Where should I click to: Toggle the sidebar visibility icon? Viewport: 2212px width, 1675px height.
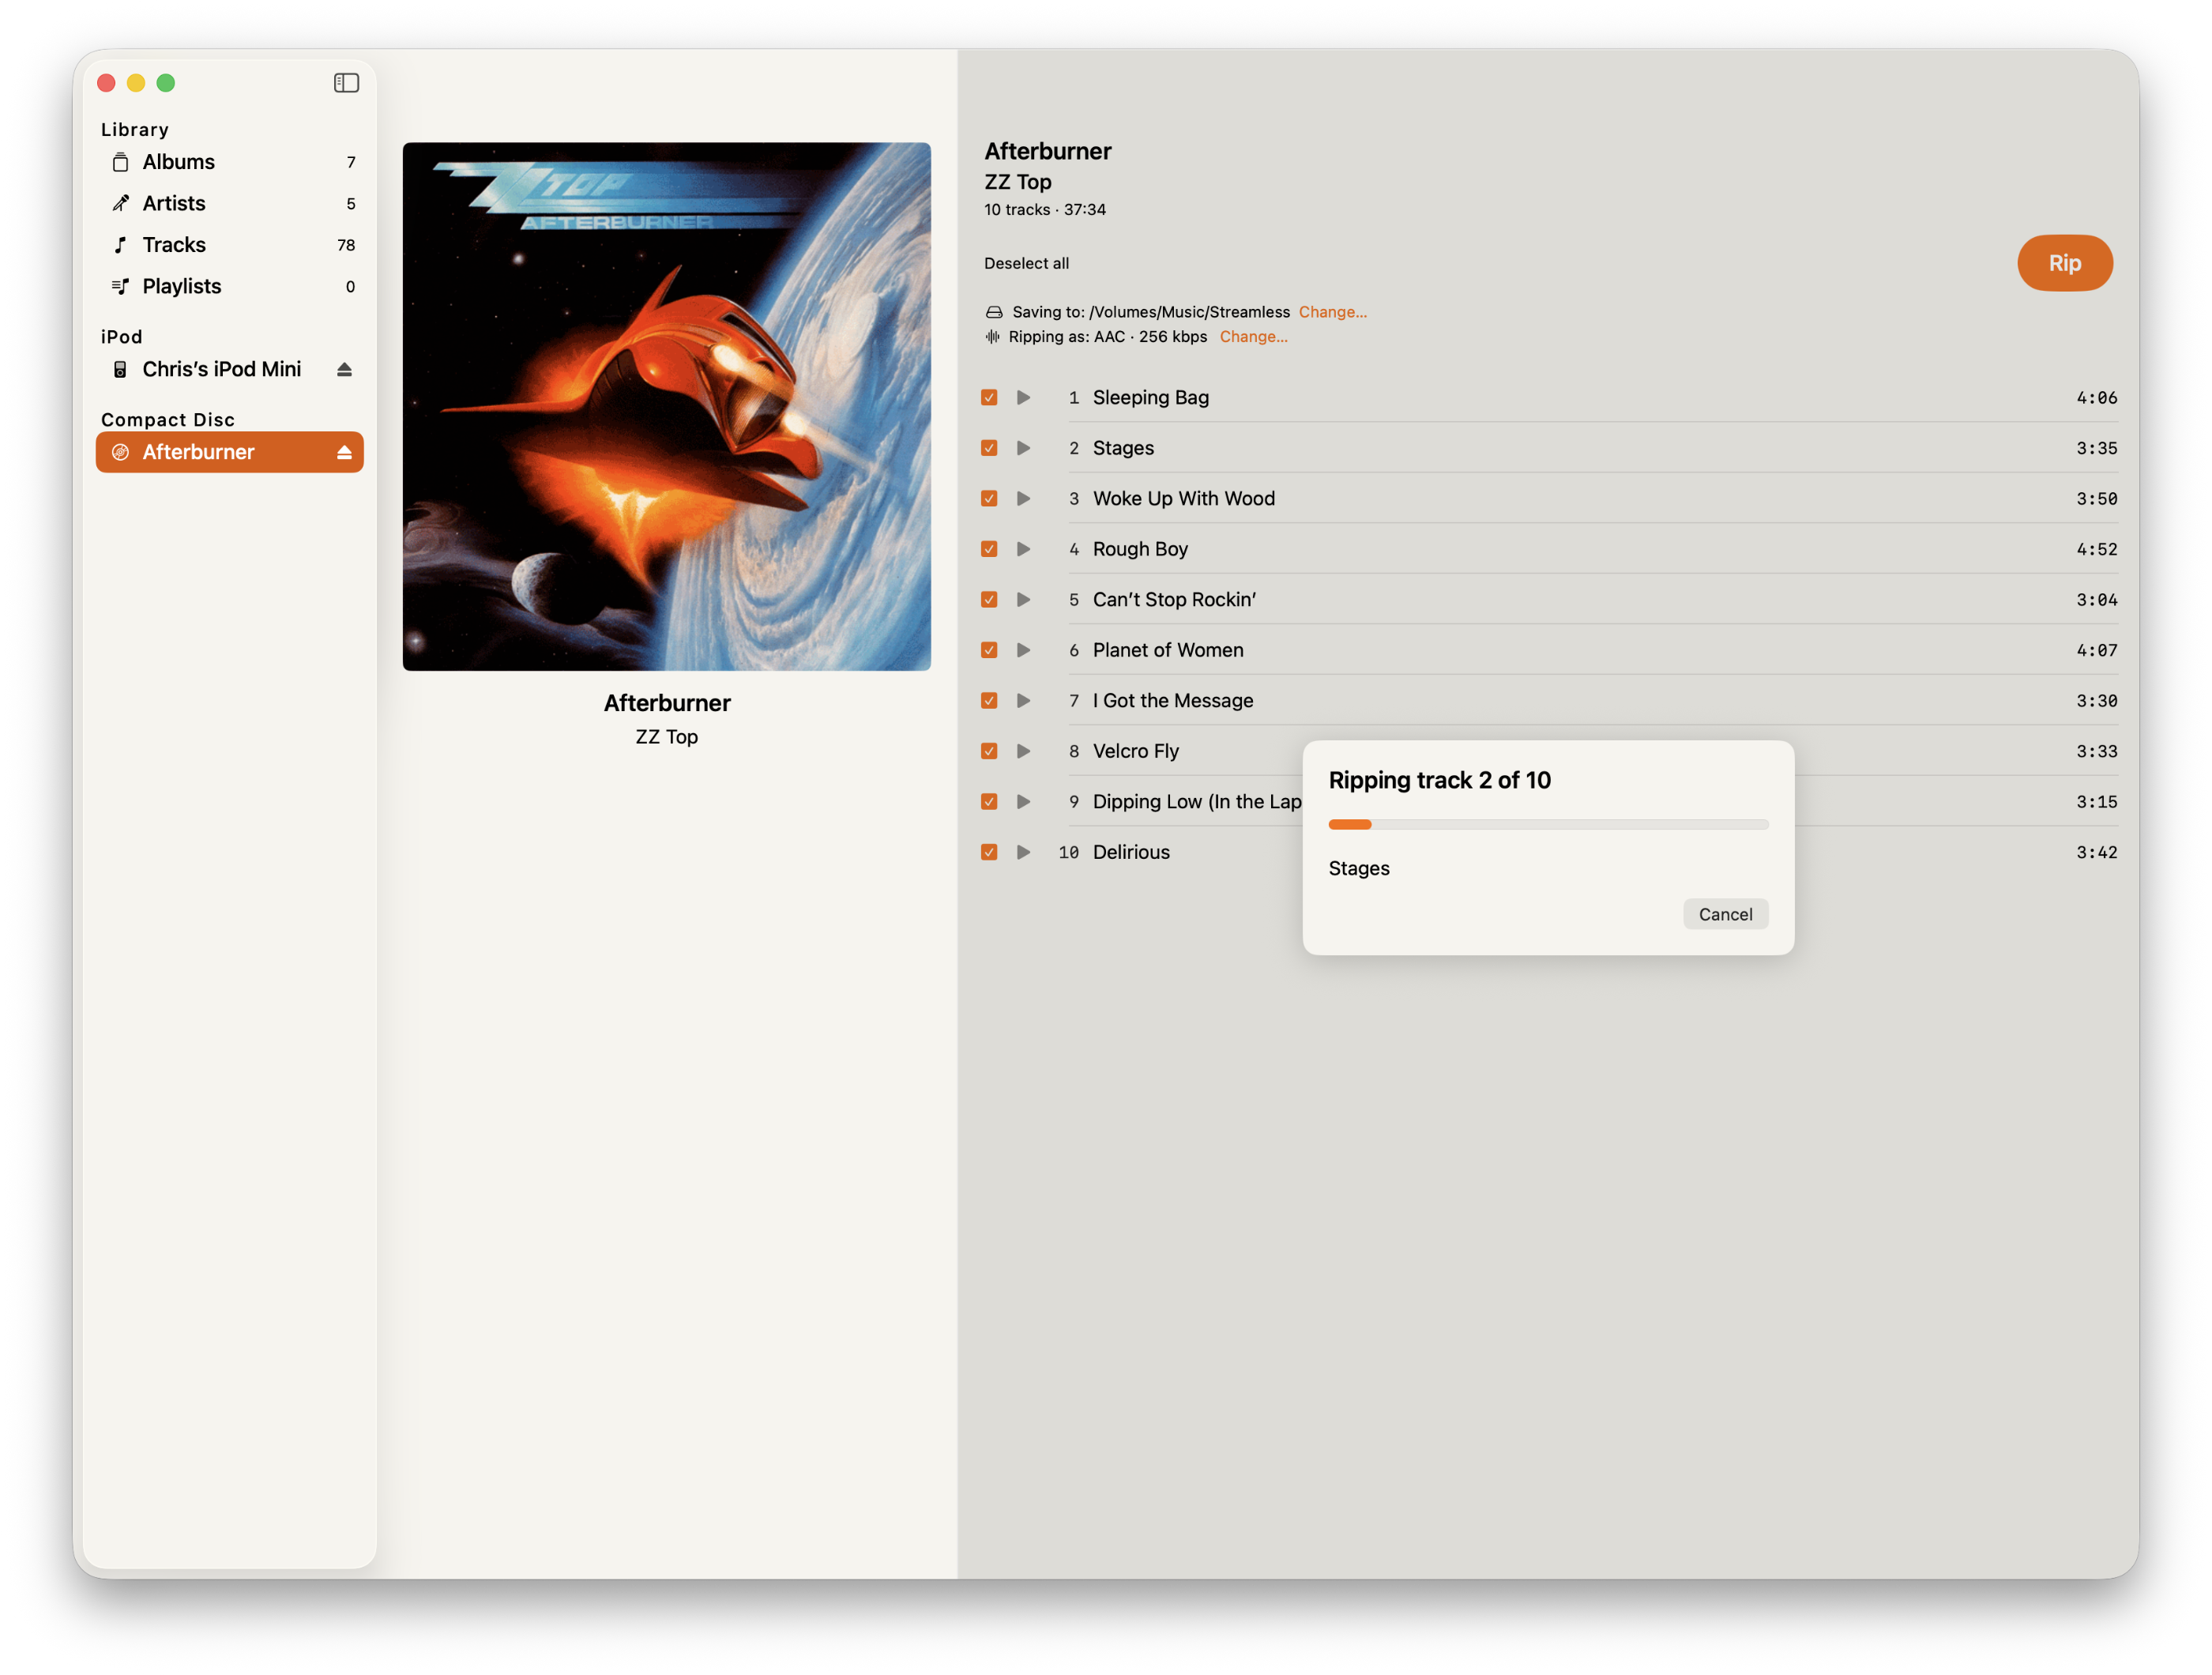[346, 83]
